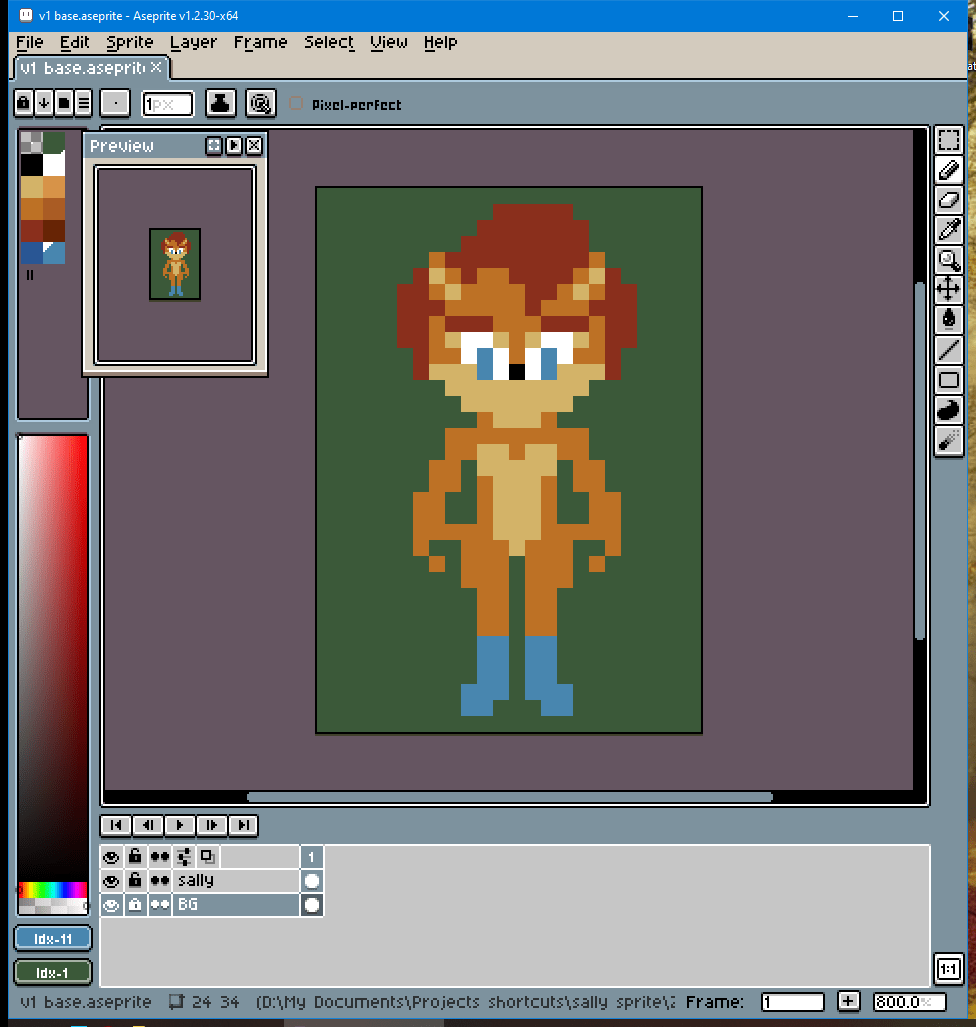The image size is (976, 1027).
Task: Play the animation in the timeline
Action: click(x=180, y=825)
